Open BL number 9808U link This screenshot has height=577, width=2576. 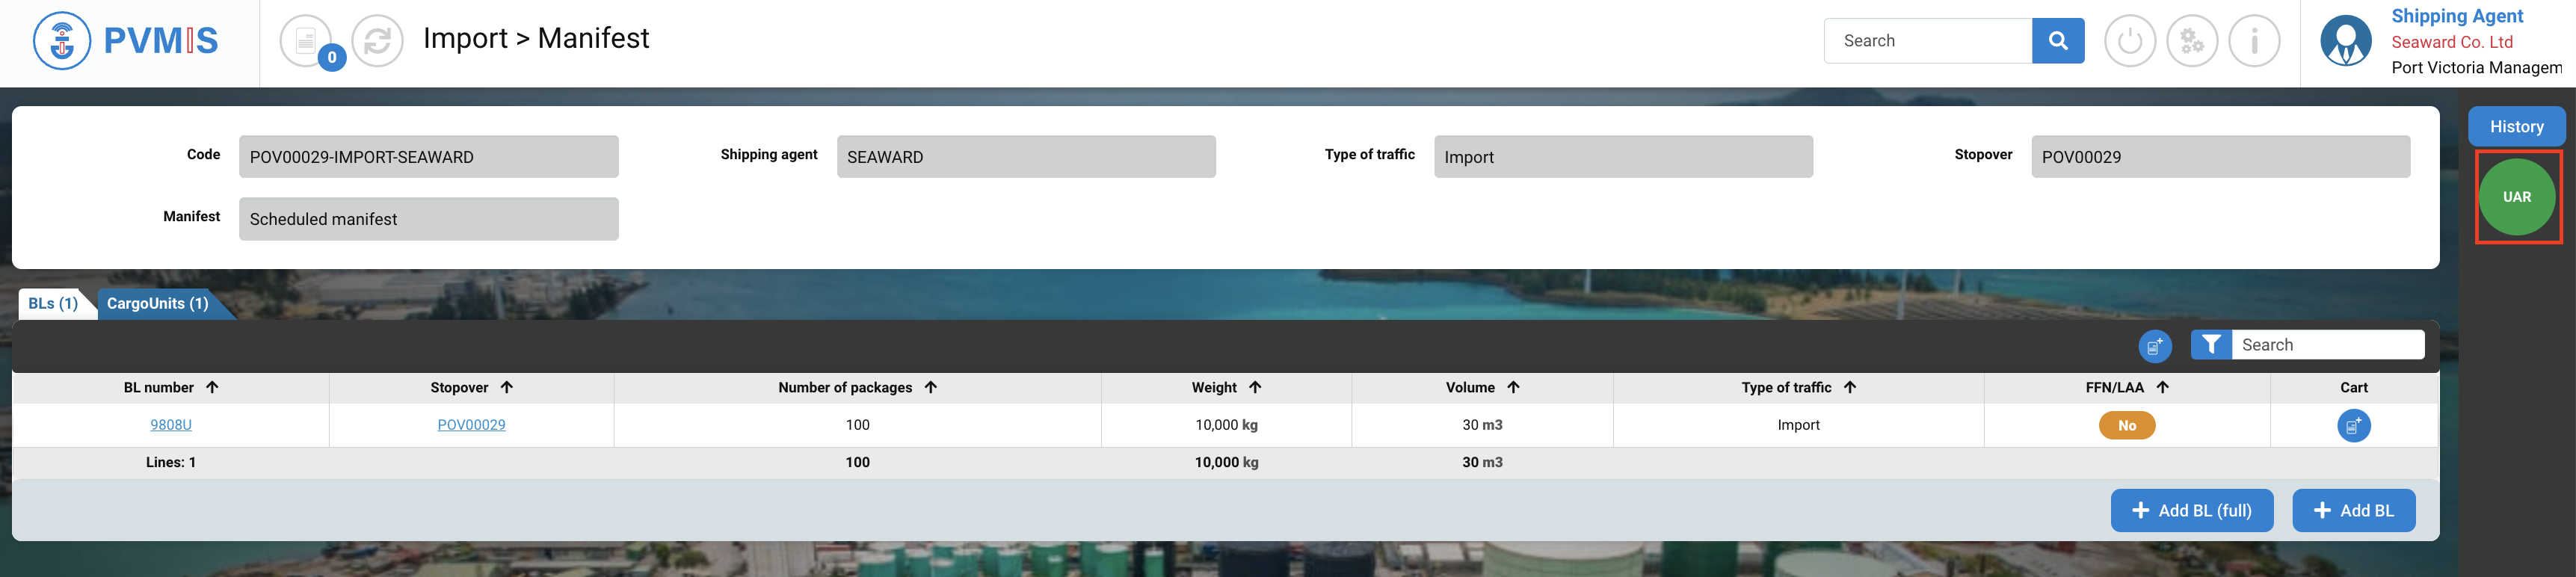click(x=171, y=425)
